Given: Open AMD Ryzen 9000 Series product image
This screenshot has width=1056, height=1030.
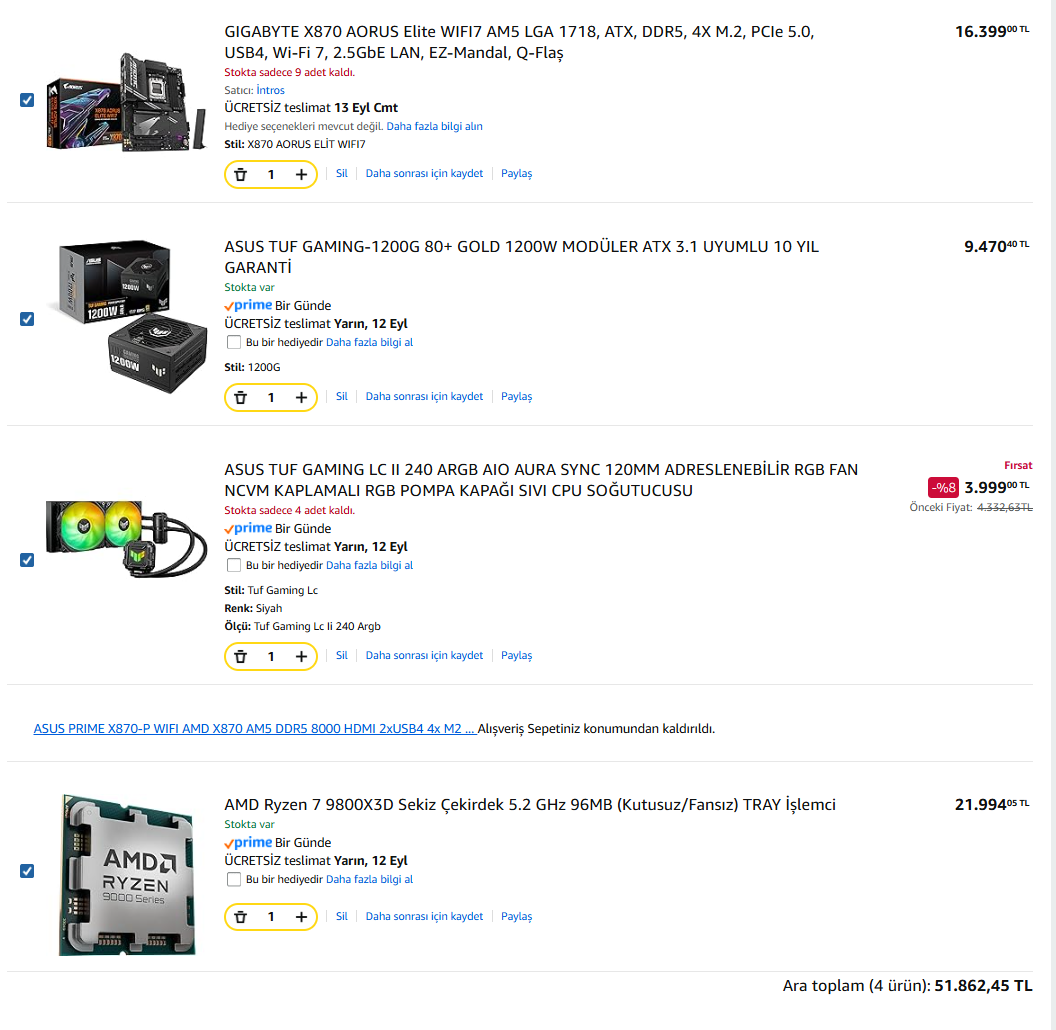Looking at the screenshot, I should click(x=127, y=875).
